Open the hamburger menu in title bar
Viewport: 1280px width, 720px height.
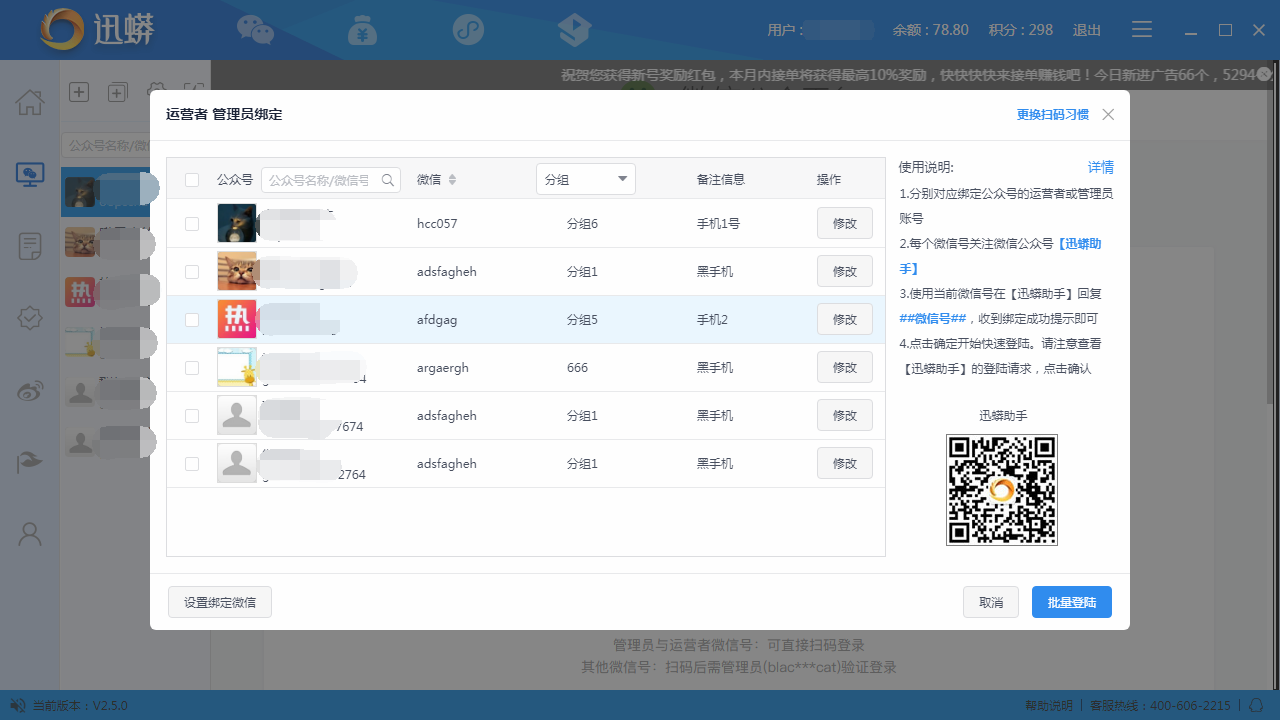[1142, 30]
